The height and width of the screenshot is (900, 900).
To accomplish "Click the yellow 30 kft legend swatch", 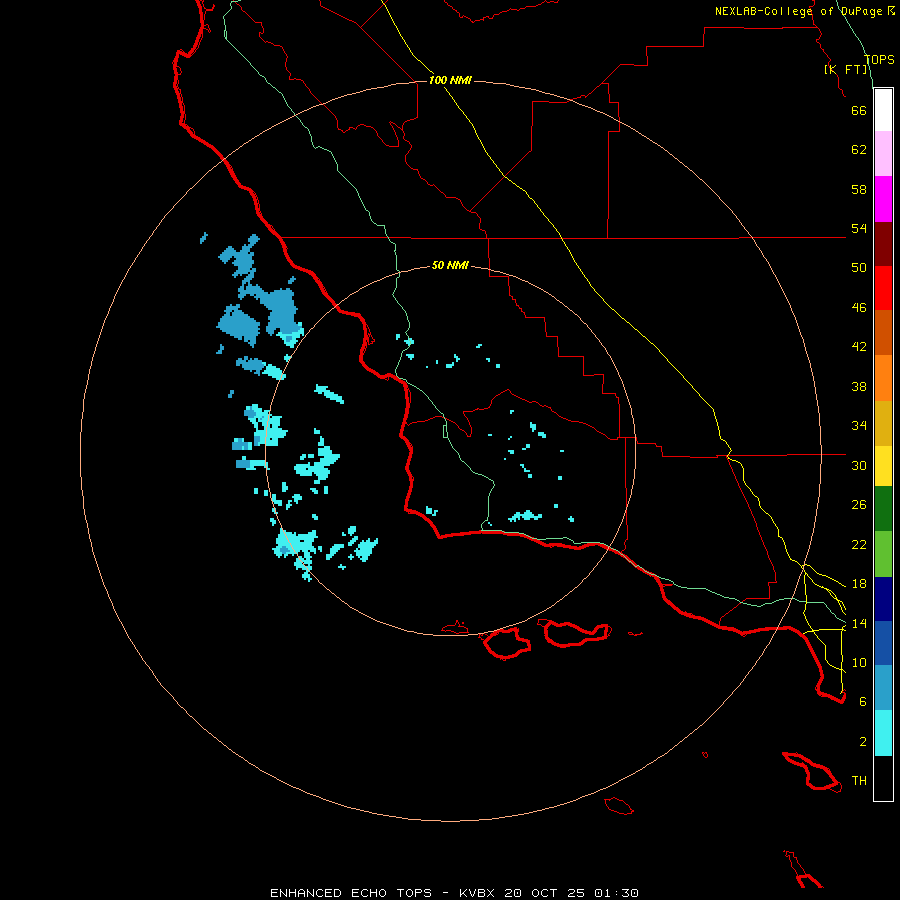I will point(883,465).
